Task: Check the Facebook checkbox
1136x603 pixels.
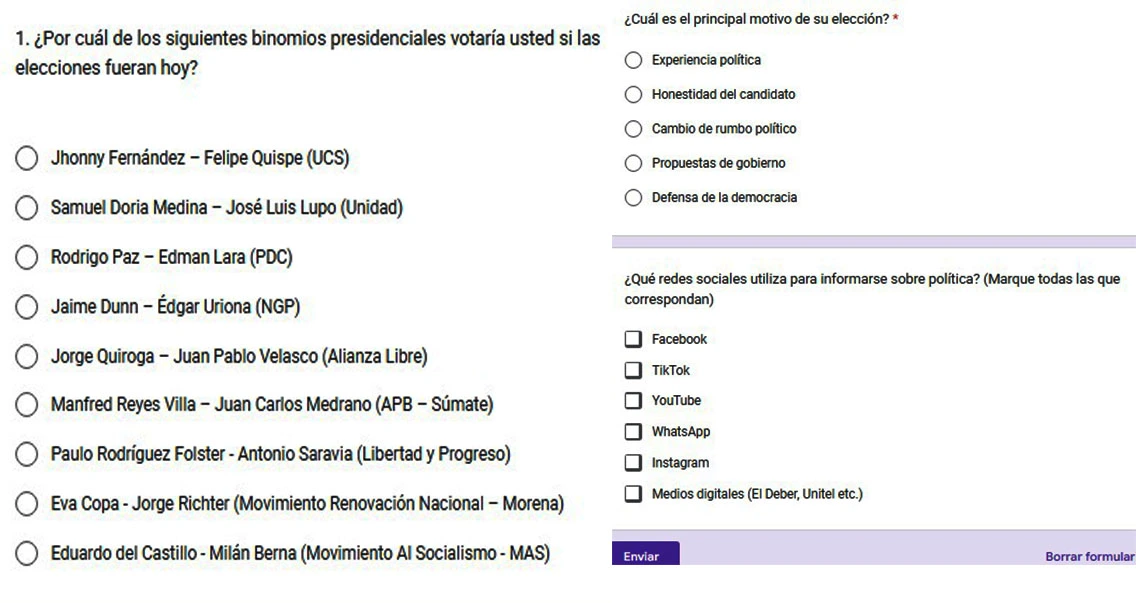Action: point(633,339)
